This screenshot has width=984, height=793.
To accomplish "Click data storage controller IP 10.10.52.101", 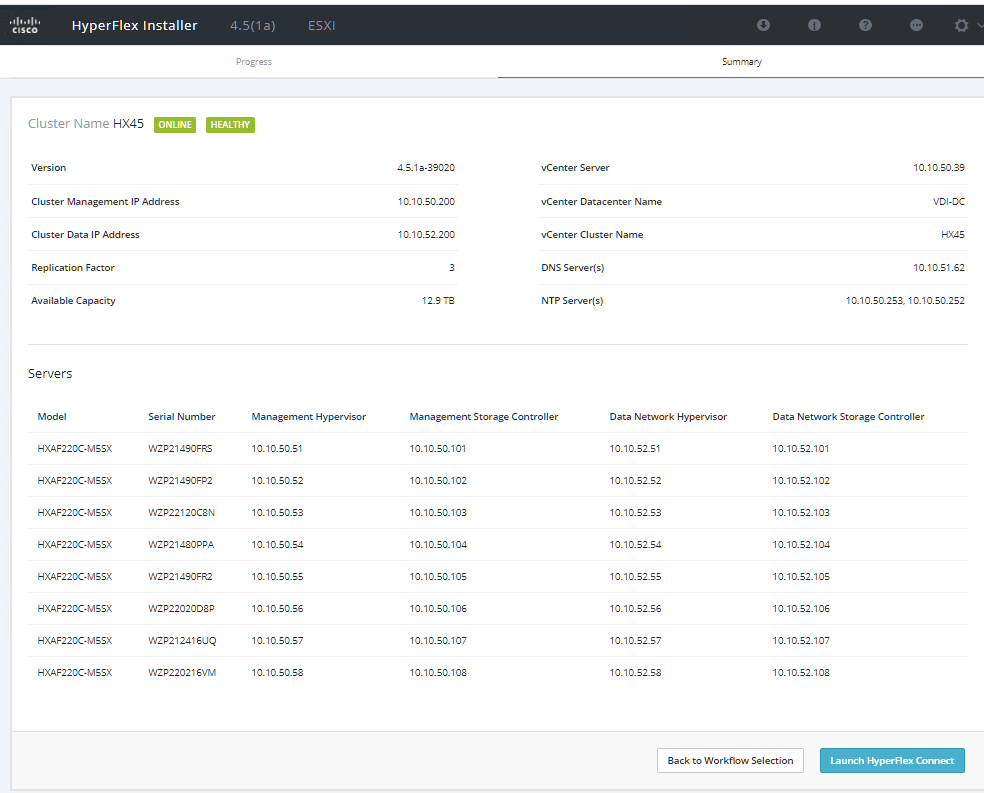I will [x=801, y=449].
